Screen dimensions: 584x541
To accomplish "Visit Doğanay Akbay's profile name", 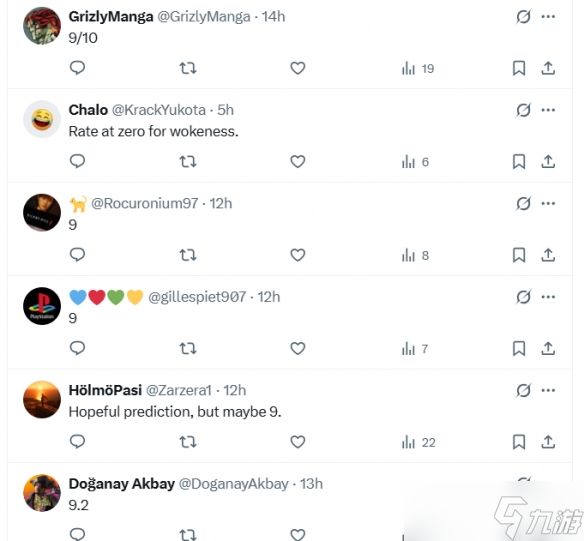I will (x=122, y=484).
